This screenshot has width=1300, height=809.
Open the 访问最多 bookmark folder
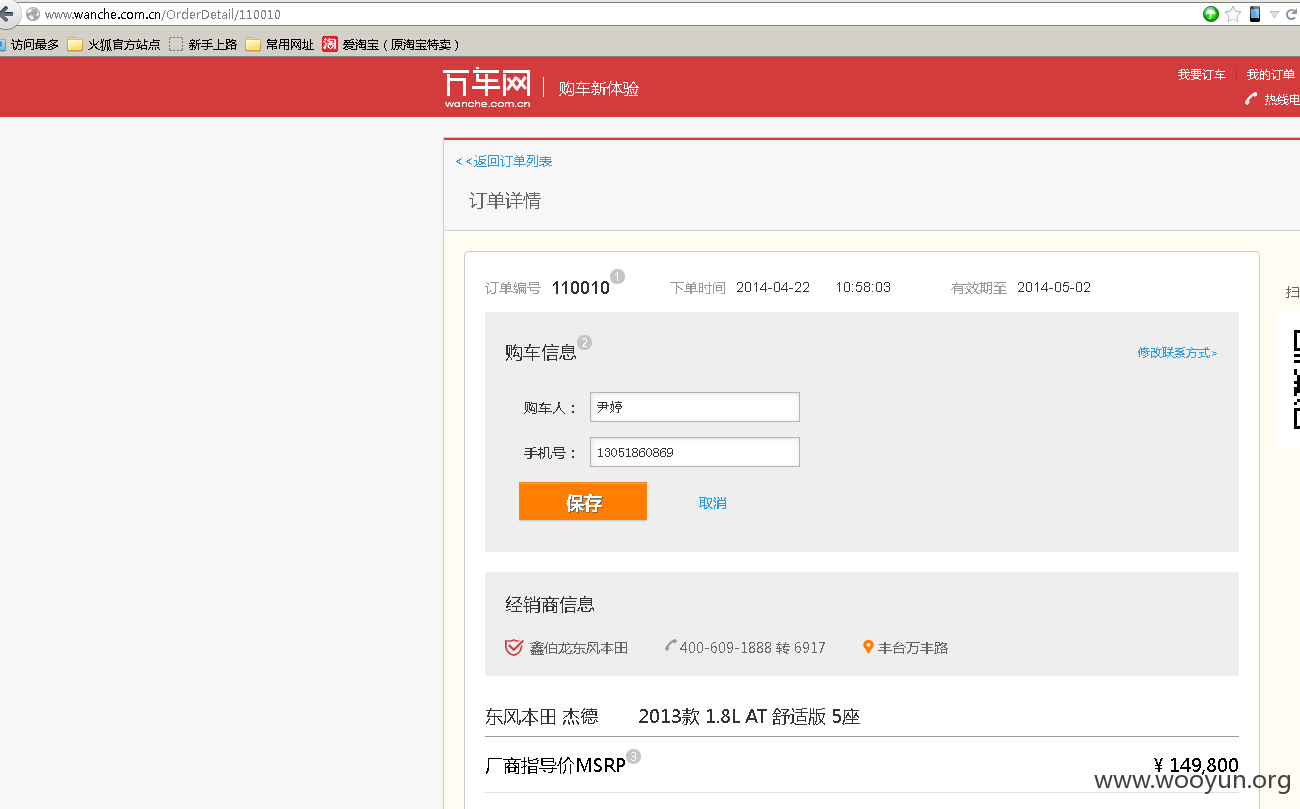point(29,45)
